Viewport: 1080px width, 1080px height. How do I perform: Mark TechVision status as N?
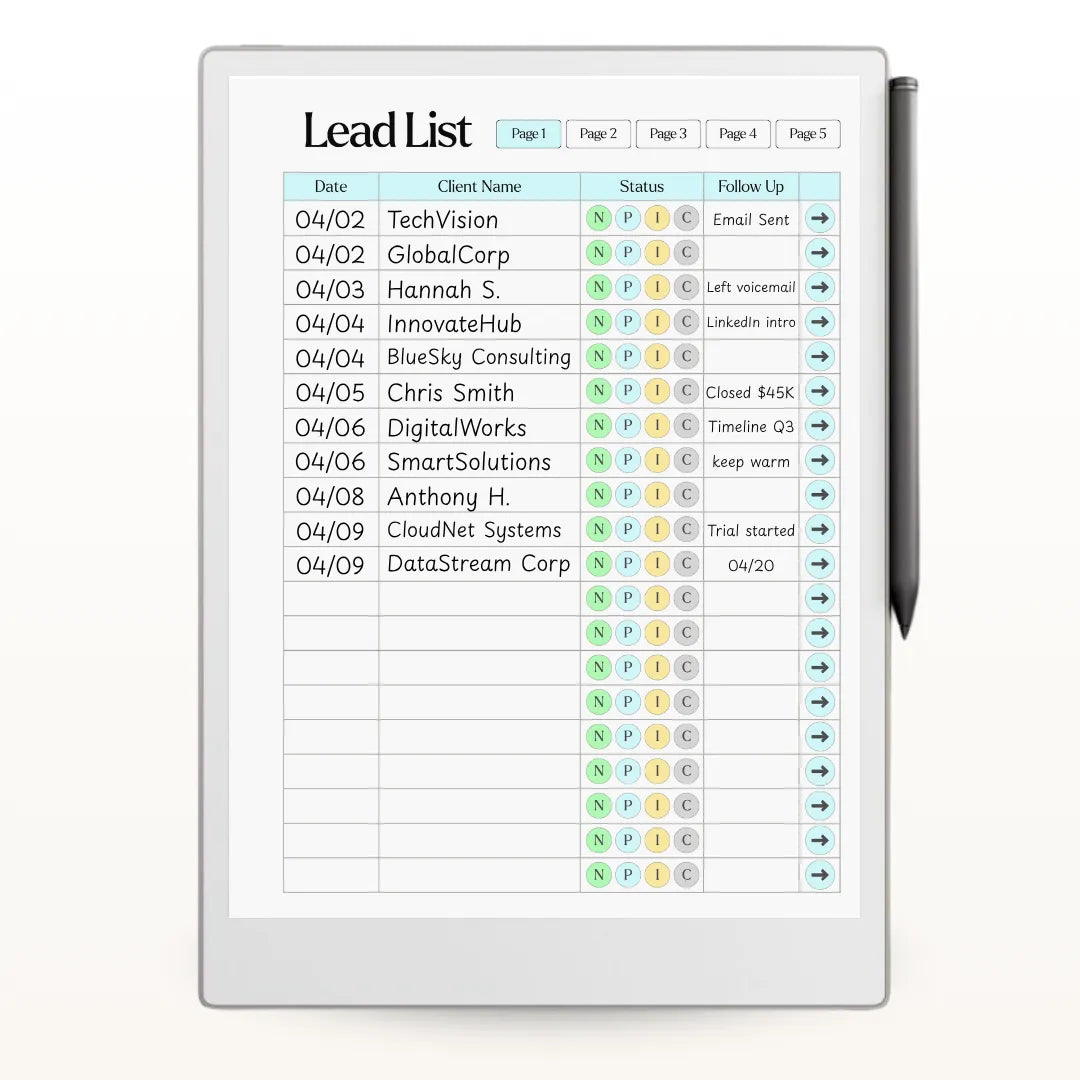coord(599,218)
